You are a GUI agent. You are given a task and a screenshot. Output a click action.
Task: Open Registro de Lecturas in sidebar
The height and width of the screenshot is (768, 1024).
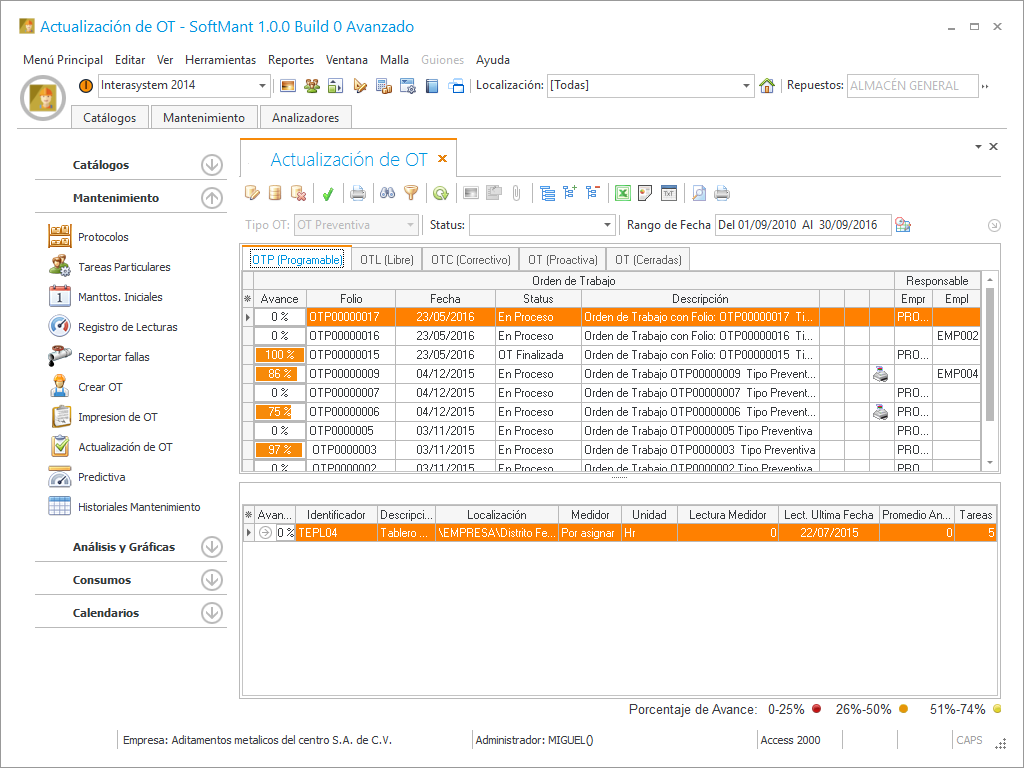click(127, 327)
